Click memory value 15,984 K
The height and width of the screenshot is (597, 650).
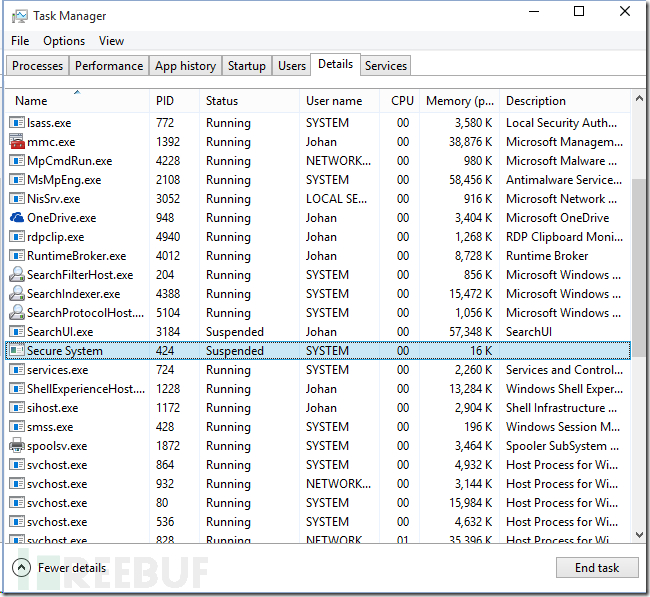[471, 503]
